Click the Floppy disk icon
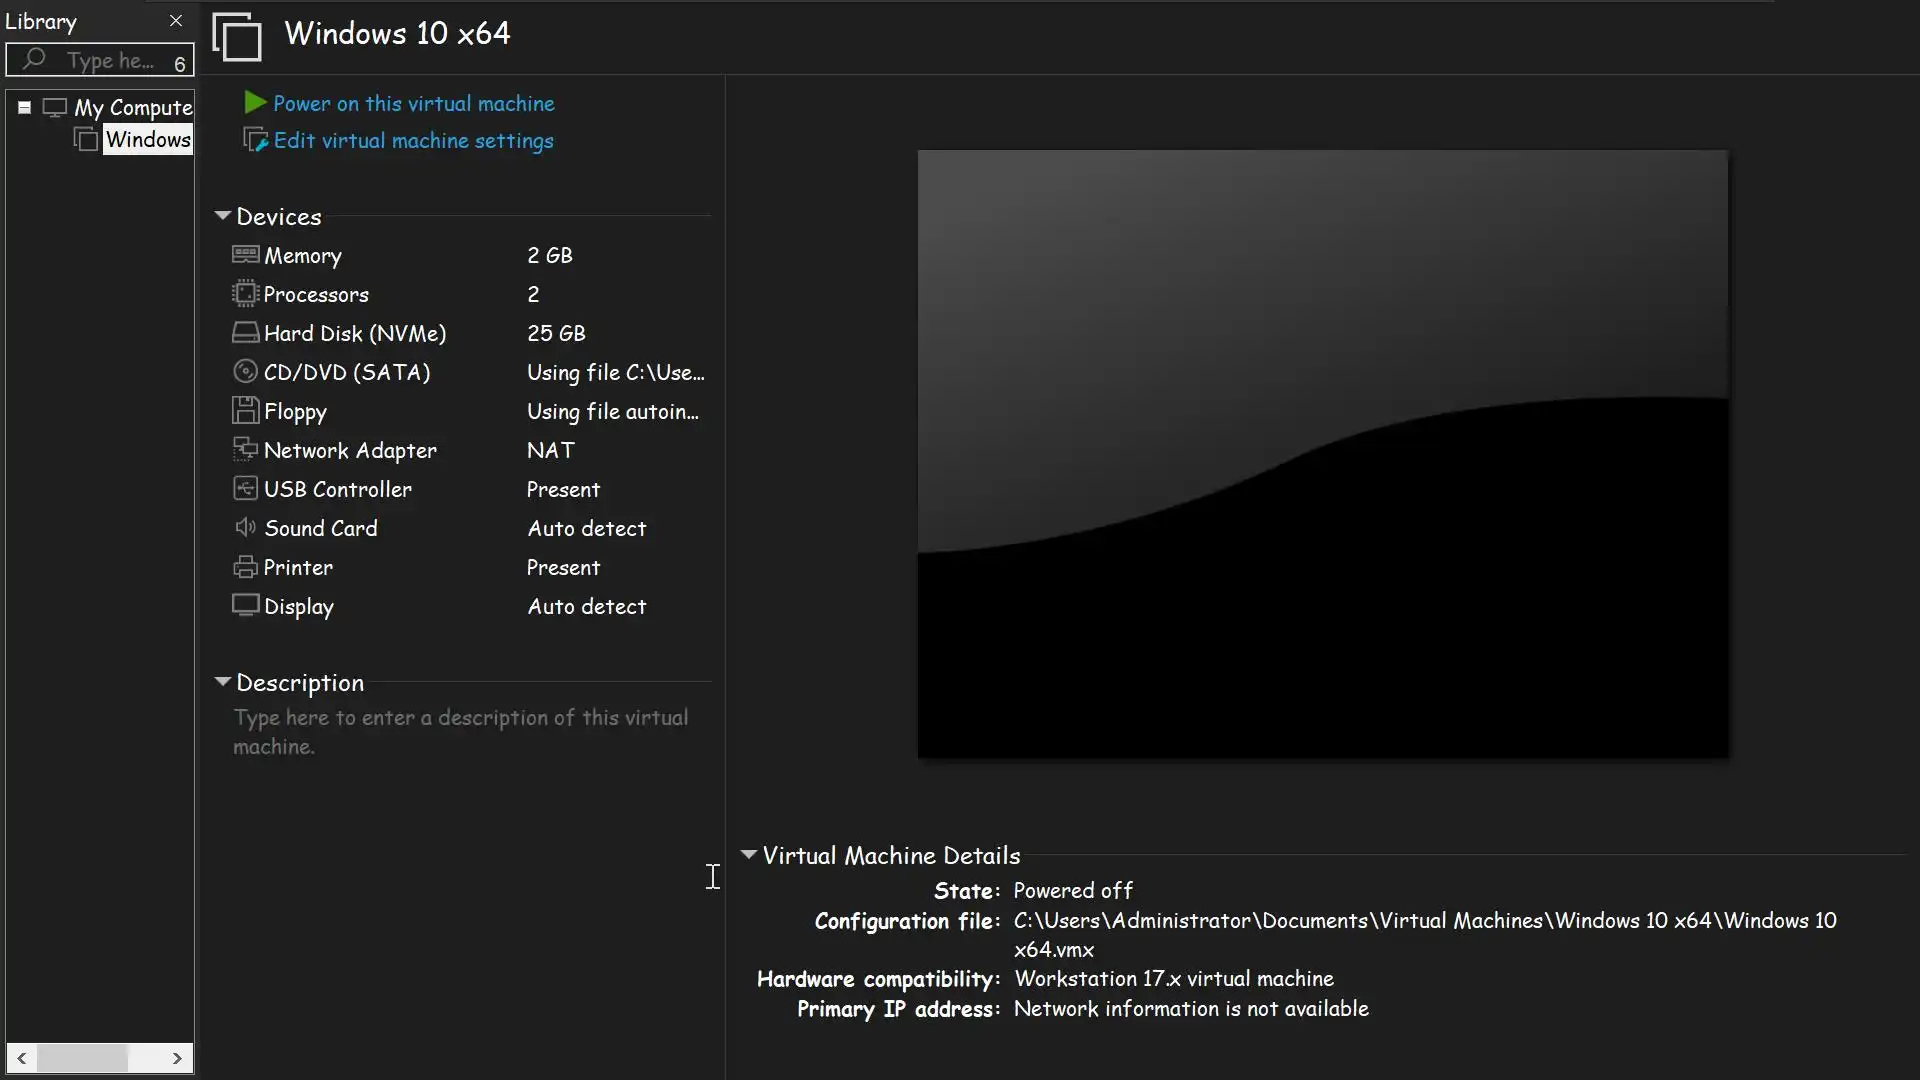Image resolution: width=1920 pixels, height=1080 pixels. point(245,411)
